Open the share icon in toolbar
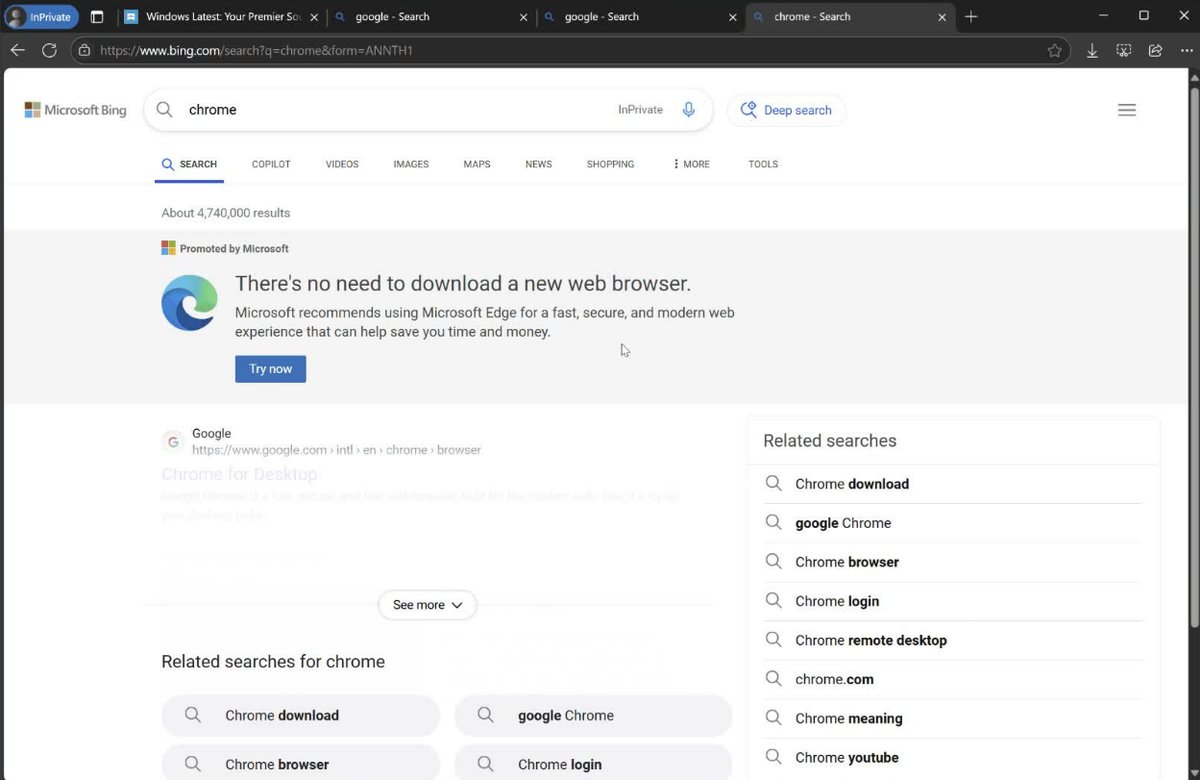 pos(1155,50)
